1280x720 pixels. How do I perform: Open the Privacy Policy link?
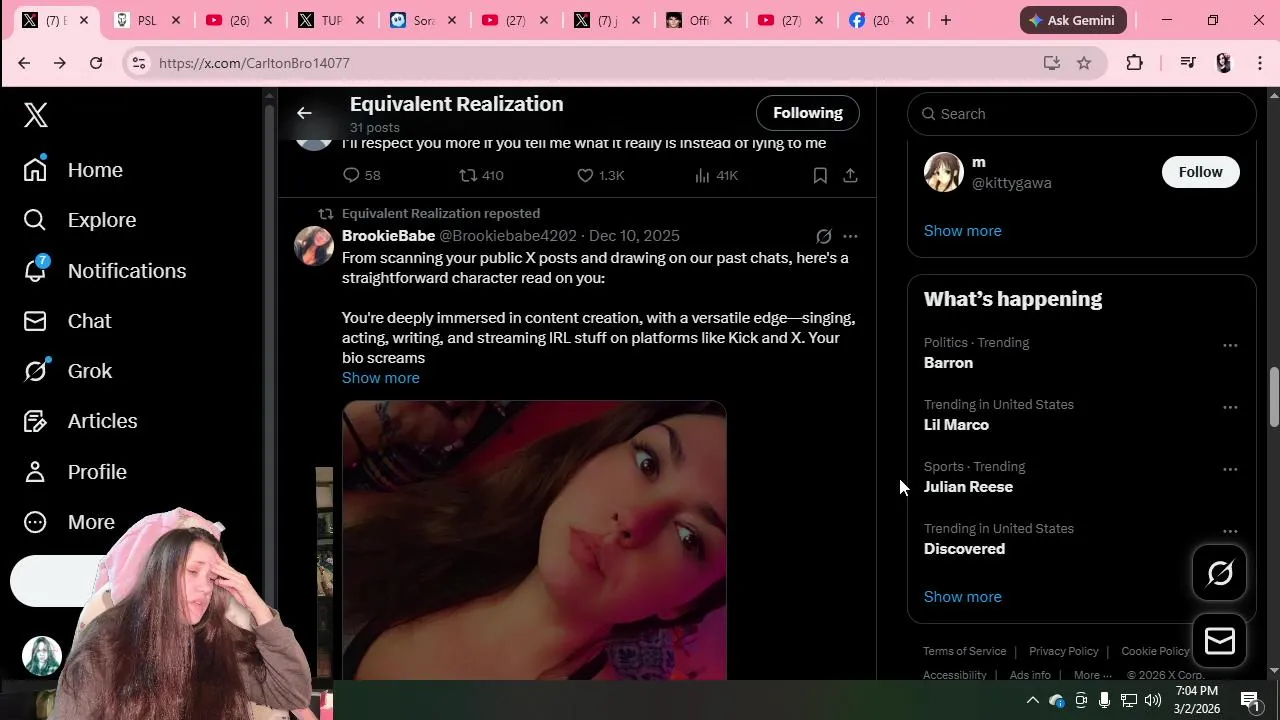[x=1063, y=651]
